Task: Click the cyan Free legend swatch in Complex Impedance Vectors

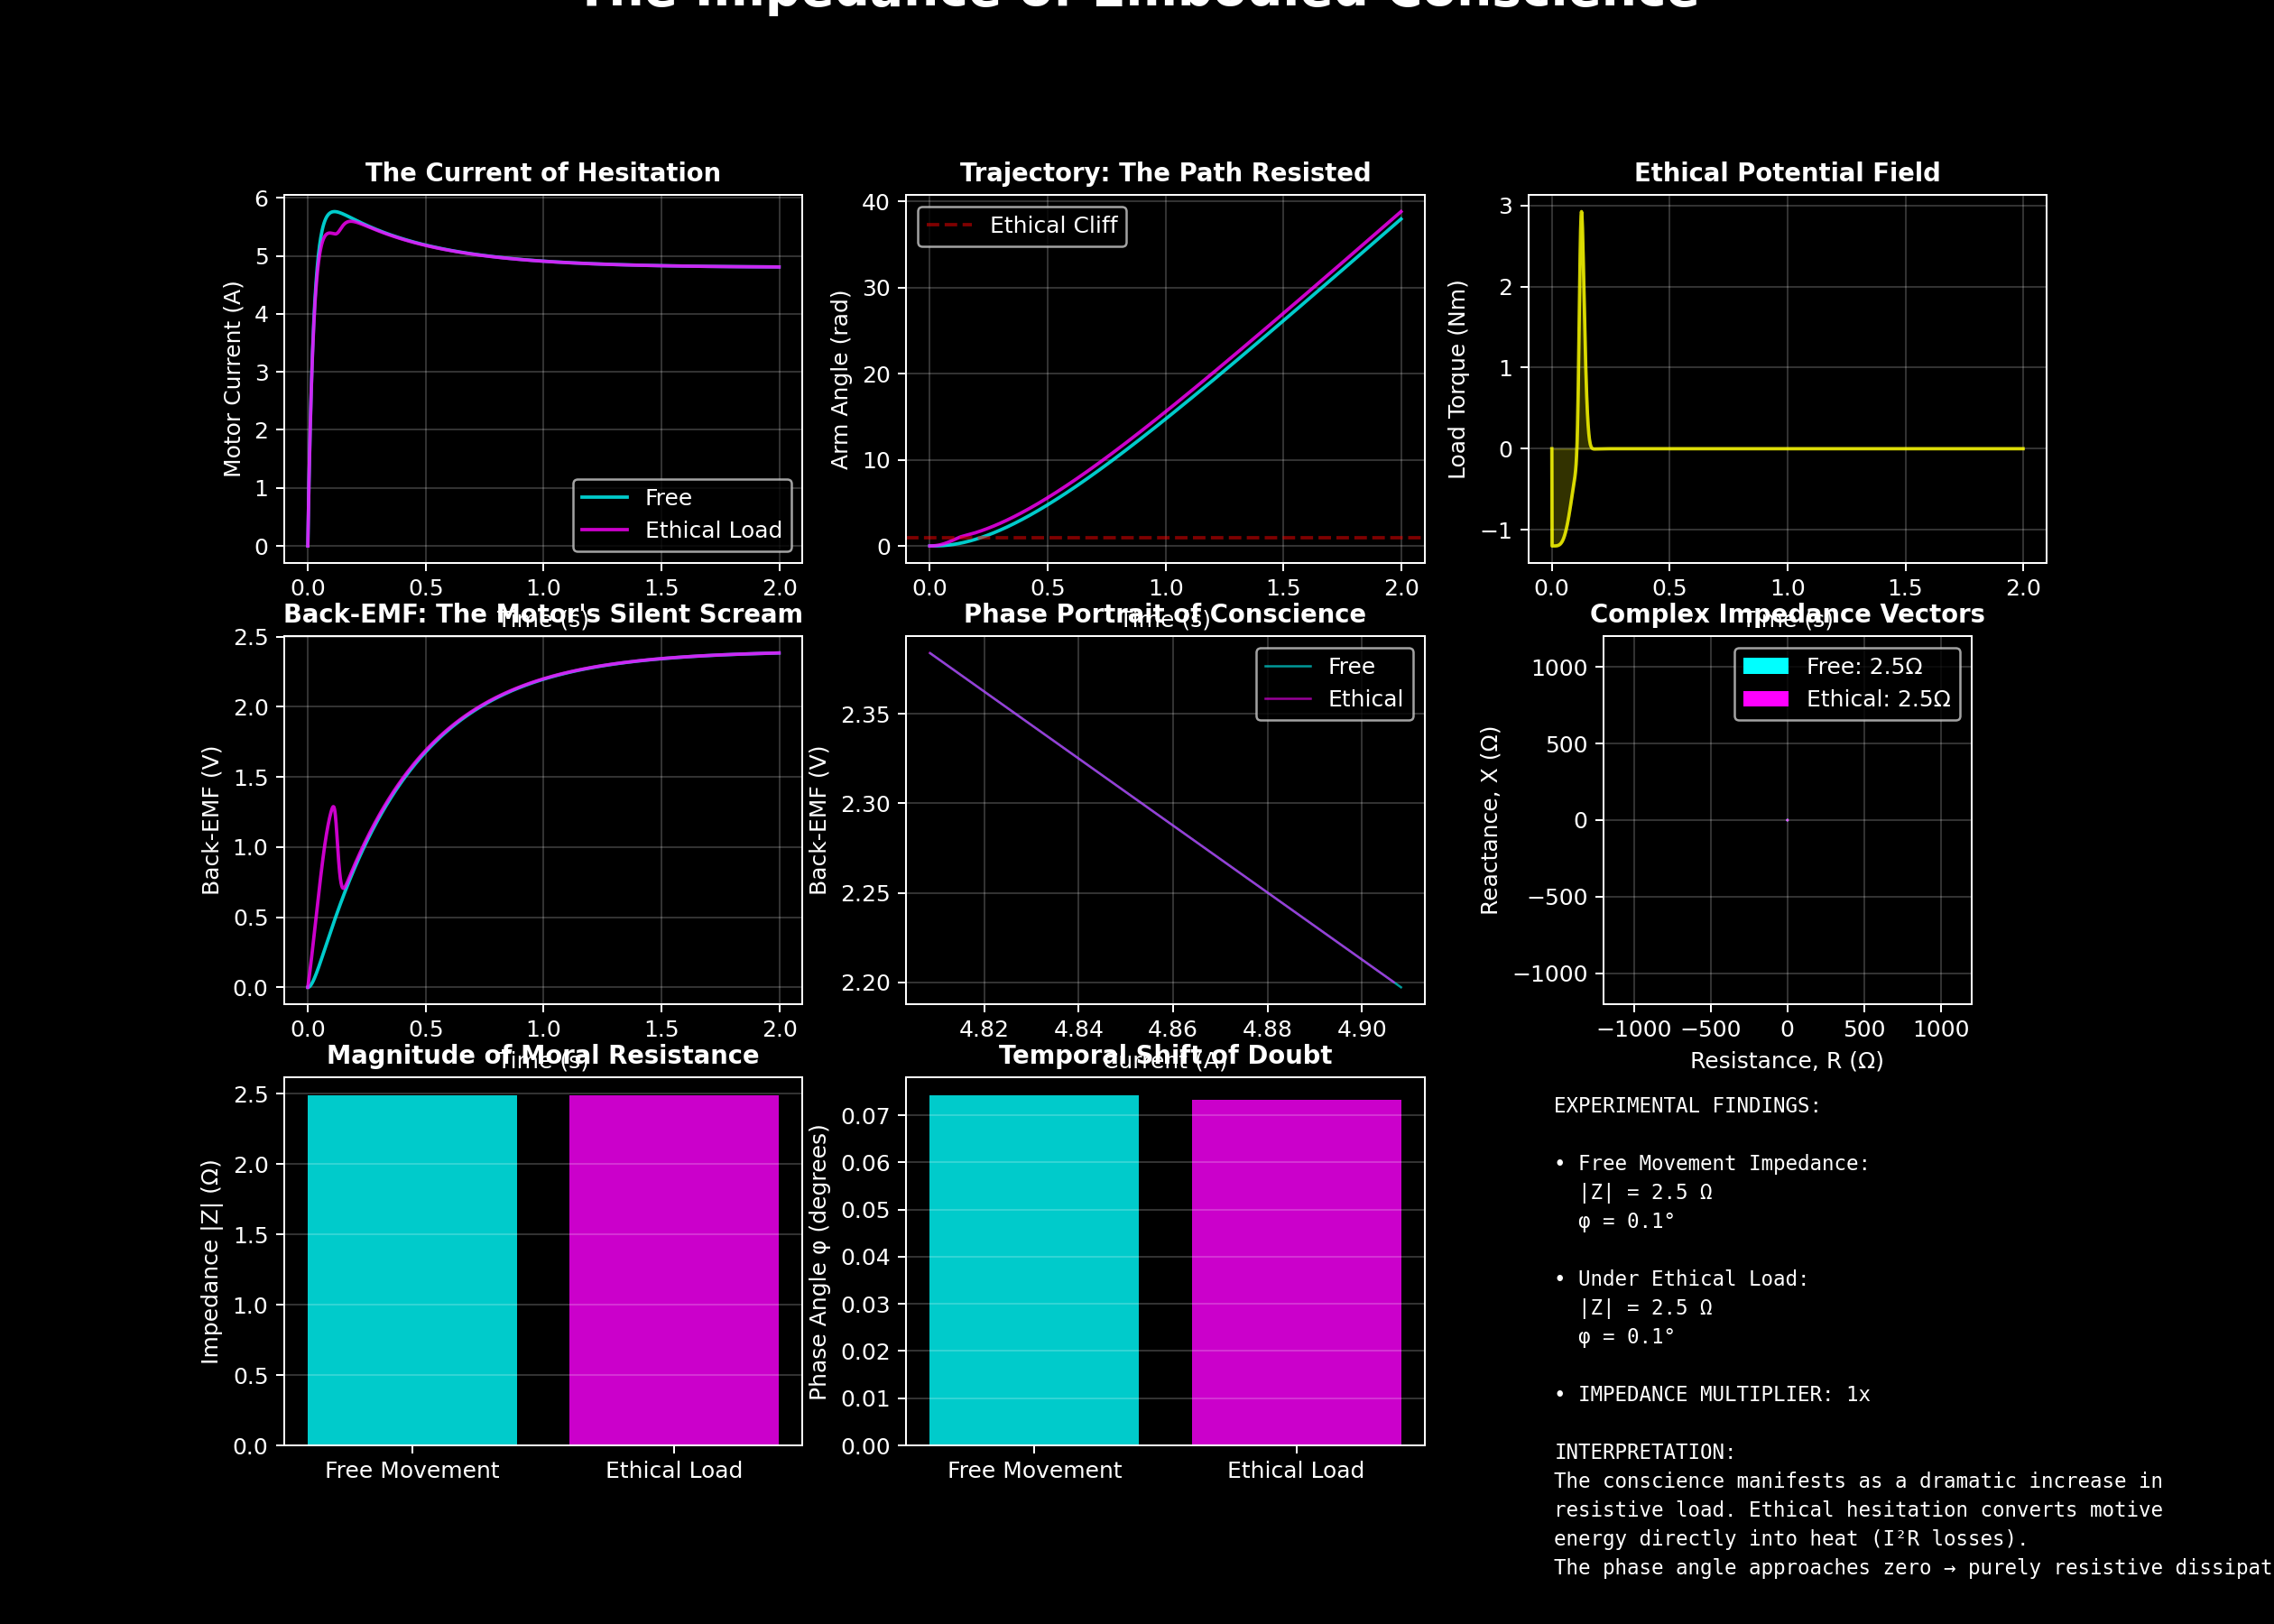Action: coord(1765,666)
